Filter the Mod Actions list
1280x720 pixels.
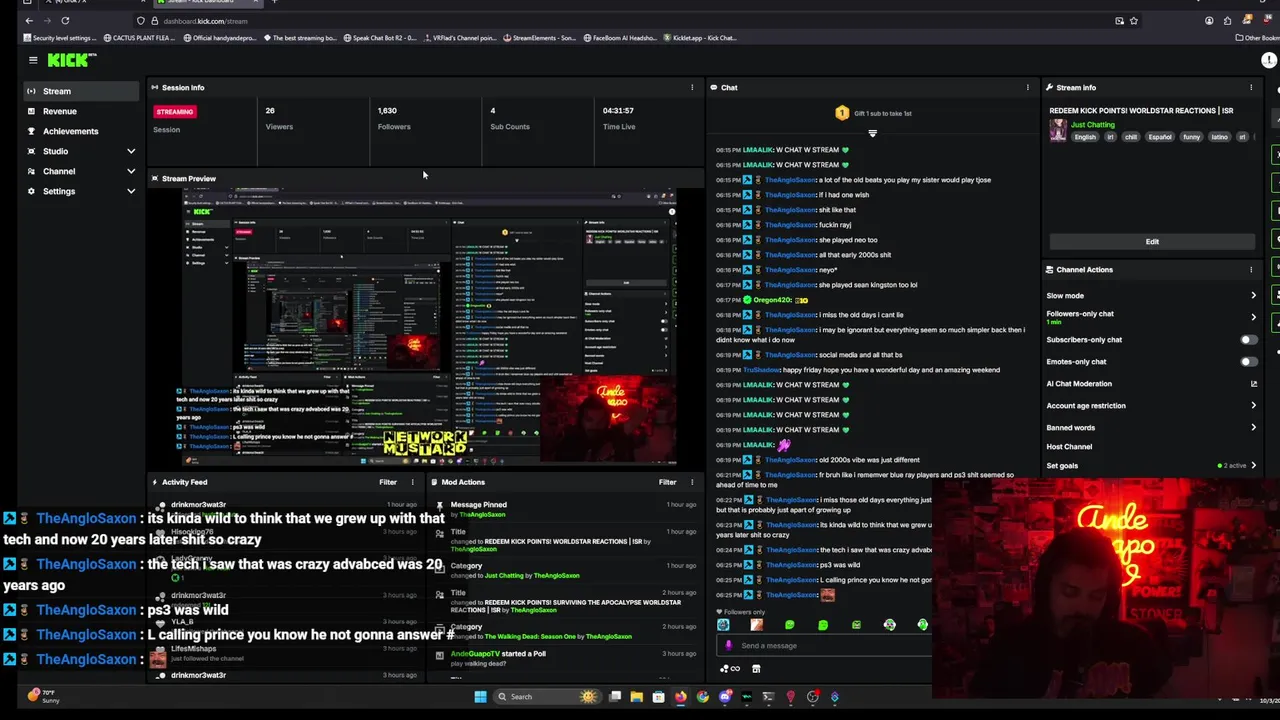pos(667,482)
